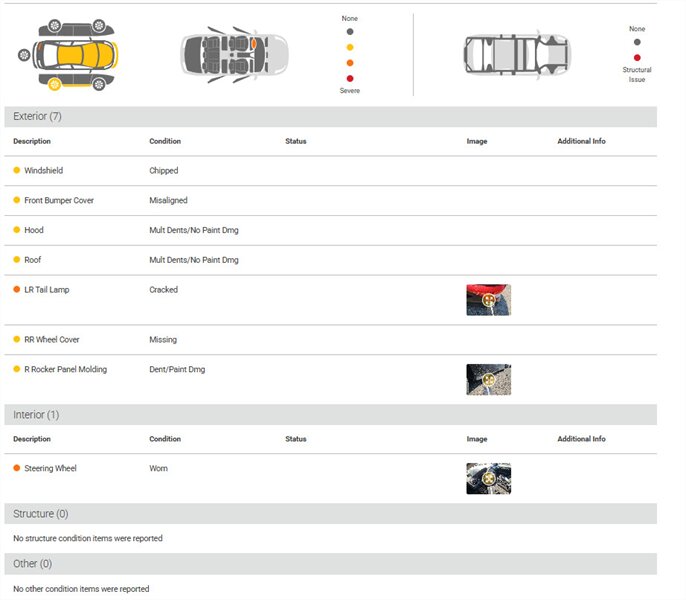Click the red Severe legend dot
This screenshot has height=600, width=686.
349,78
